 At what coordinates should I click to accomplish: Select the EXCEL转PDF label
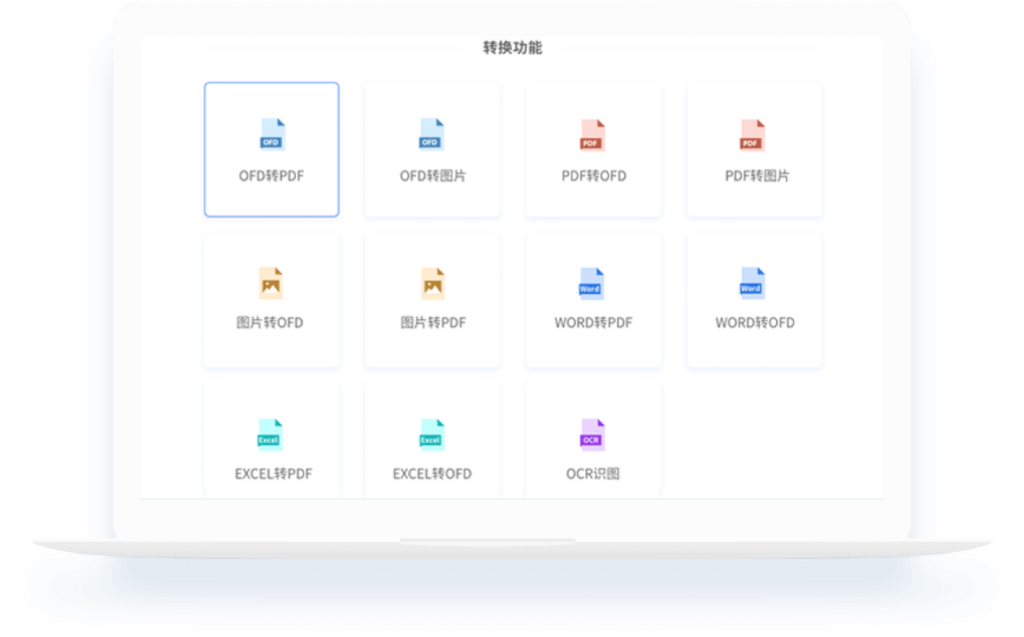(273, 474)
